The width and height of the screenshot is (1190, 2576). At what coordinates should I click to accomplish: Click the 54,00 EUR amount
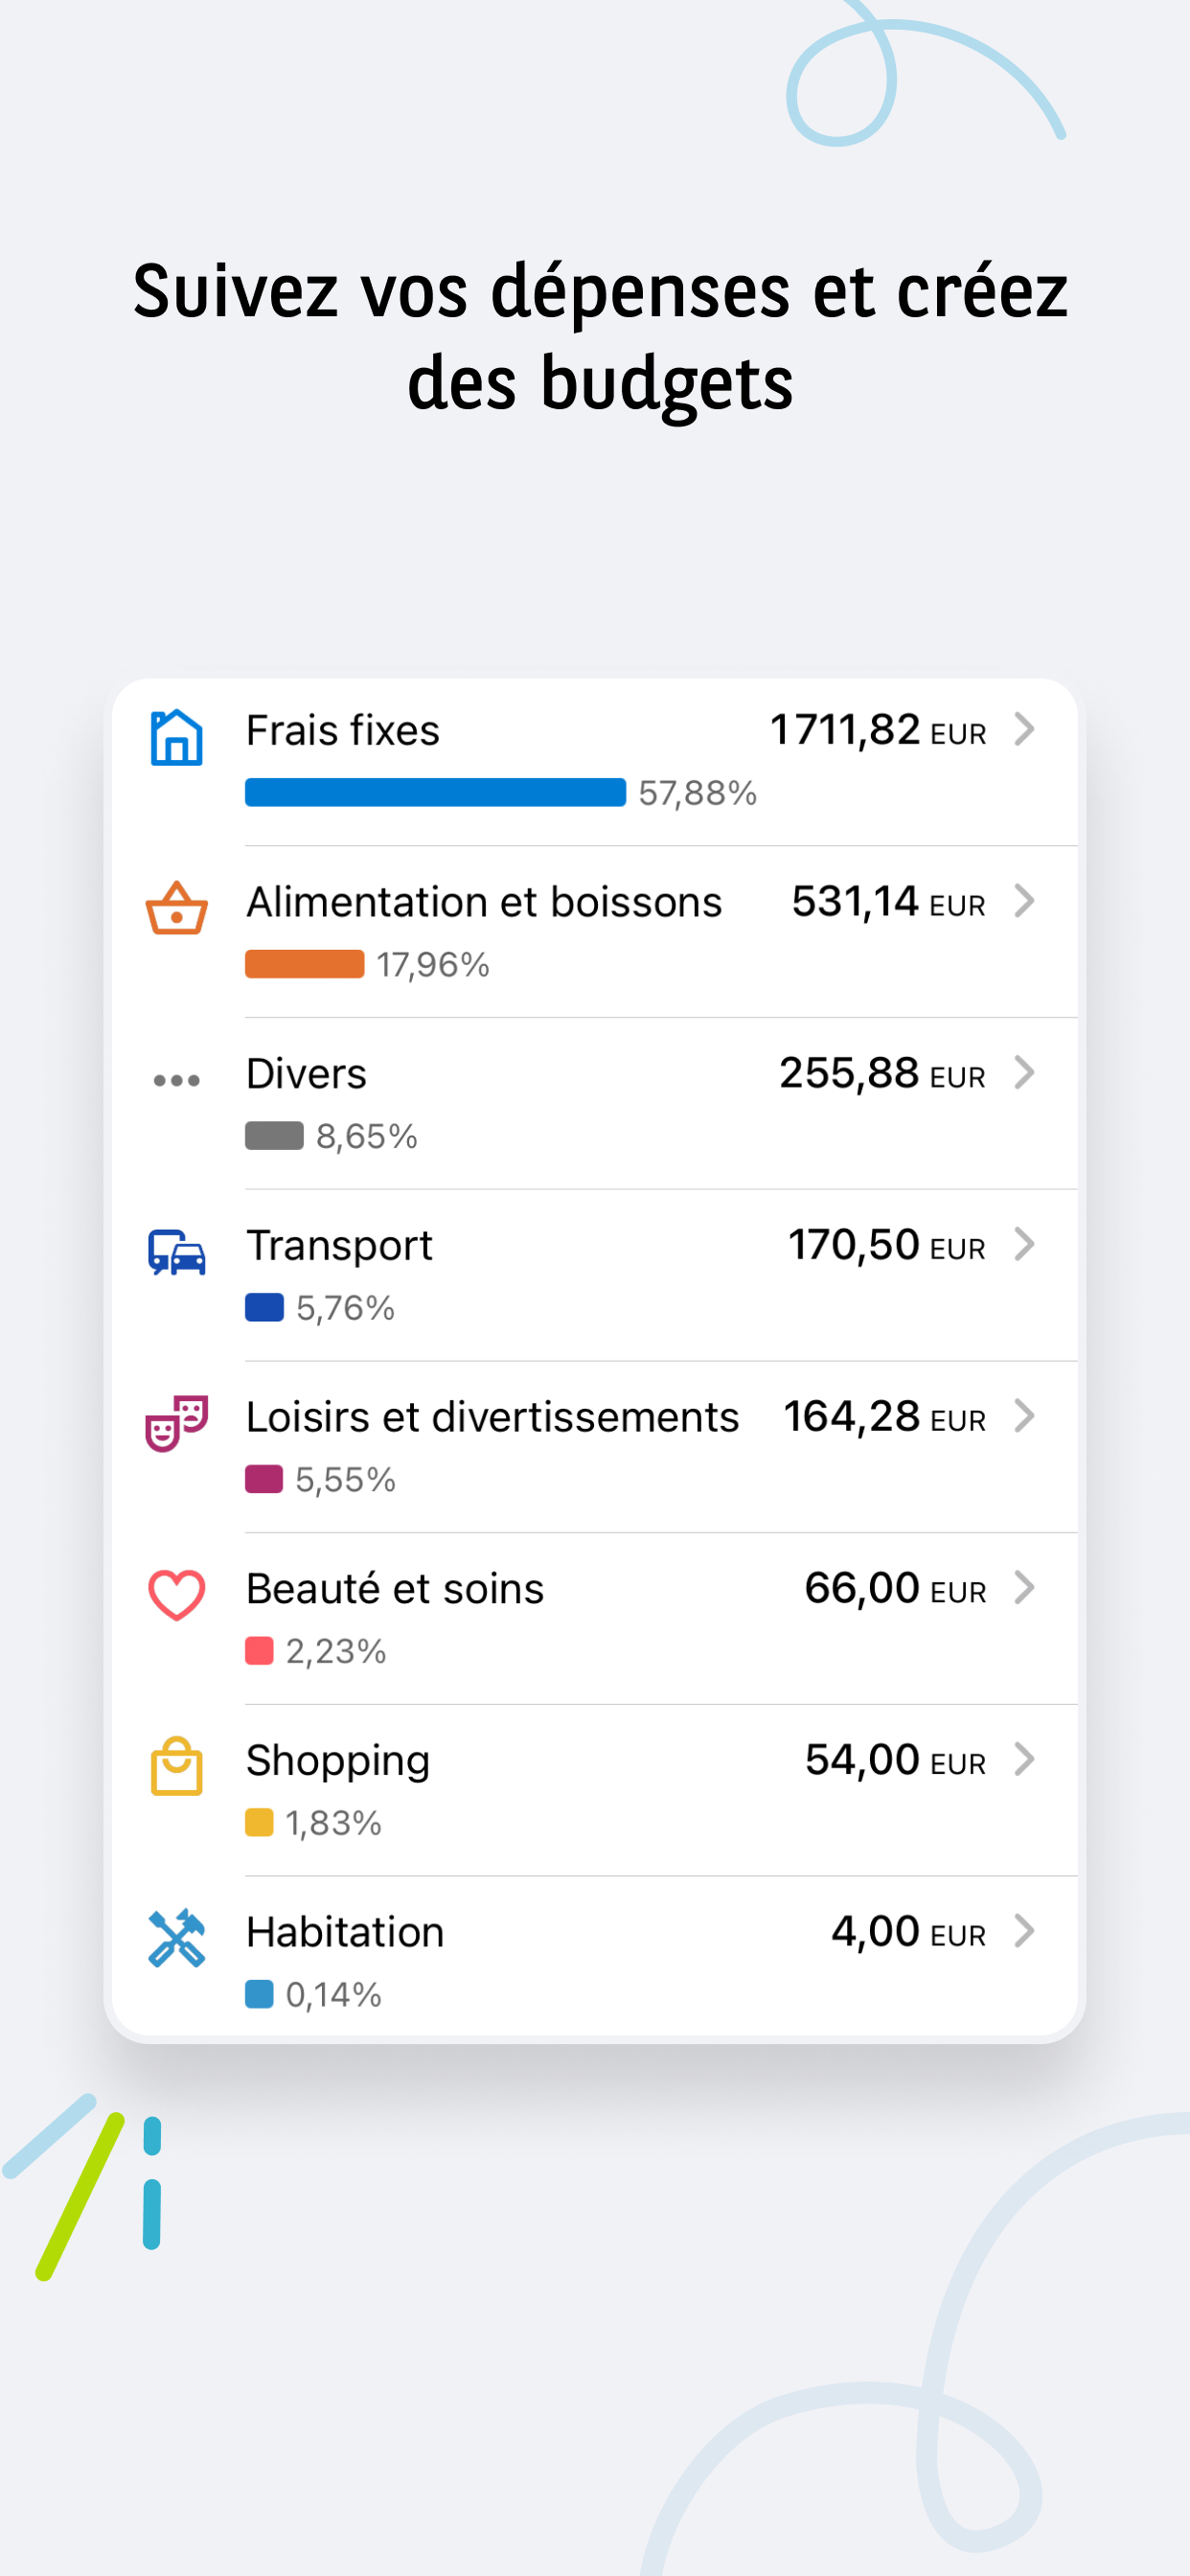tap(896, 1760)
